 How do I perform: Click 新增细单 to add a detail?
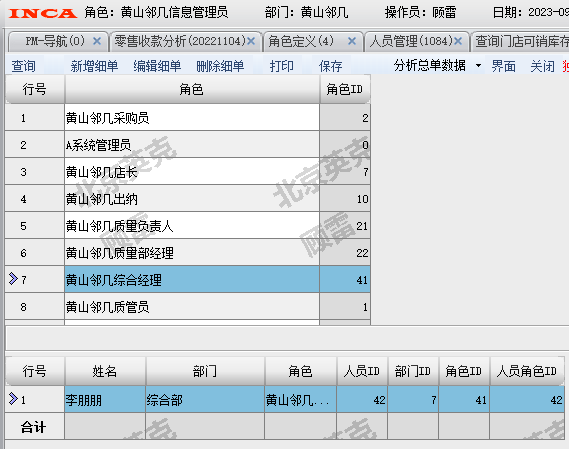click(94, 66)
